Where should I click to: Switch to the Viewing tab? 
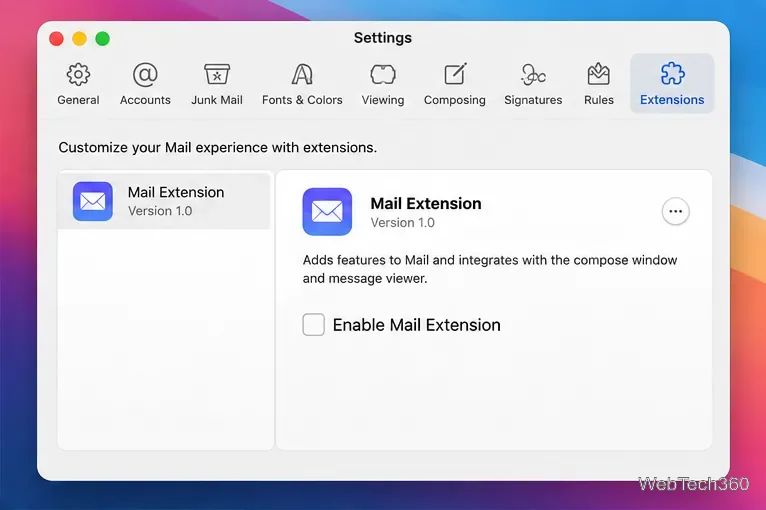click(x=383, y=84)
